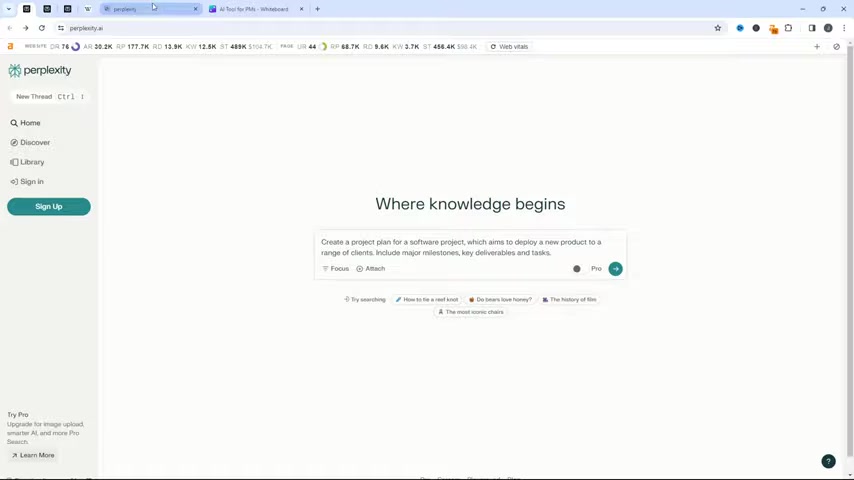Viewport: 854px width, 480px height.
Task: Bookmark this page with the star
Action: (x=718, y=28)
